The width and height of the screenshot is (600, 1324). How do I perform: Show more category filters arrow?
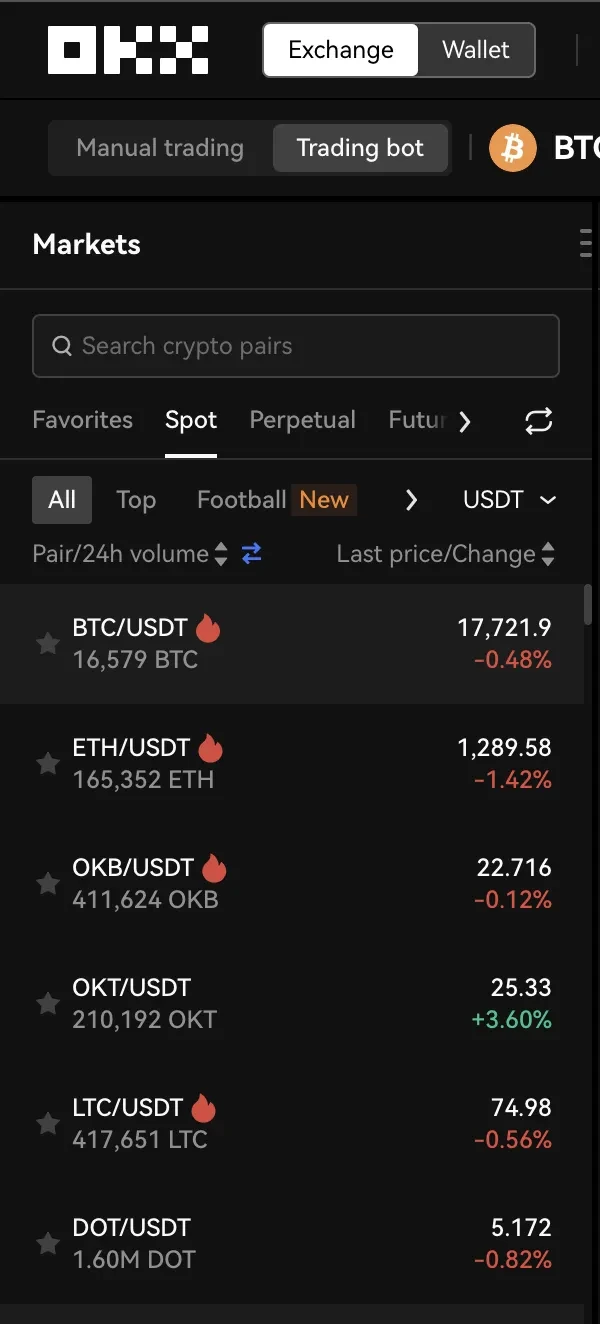click(411, 500)
